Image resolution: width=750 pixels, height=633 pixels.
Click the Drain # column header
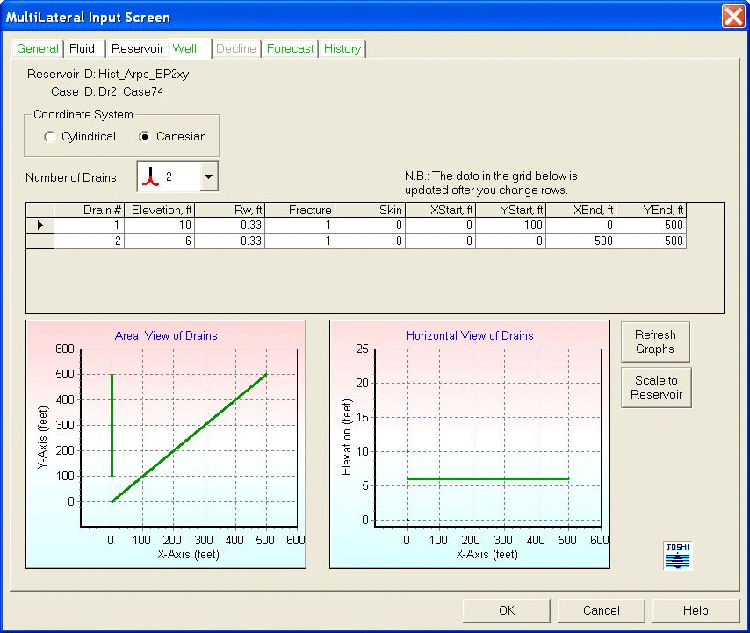(x=89, y=210)
